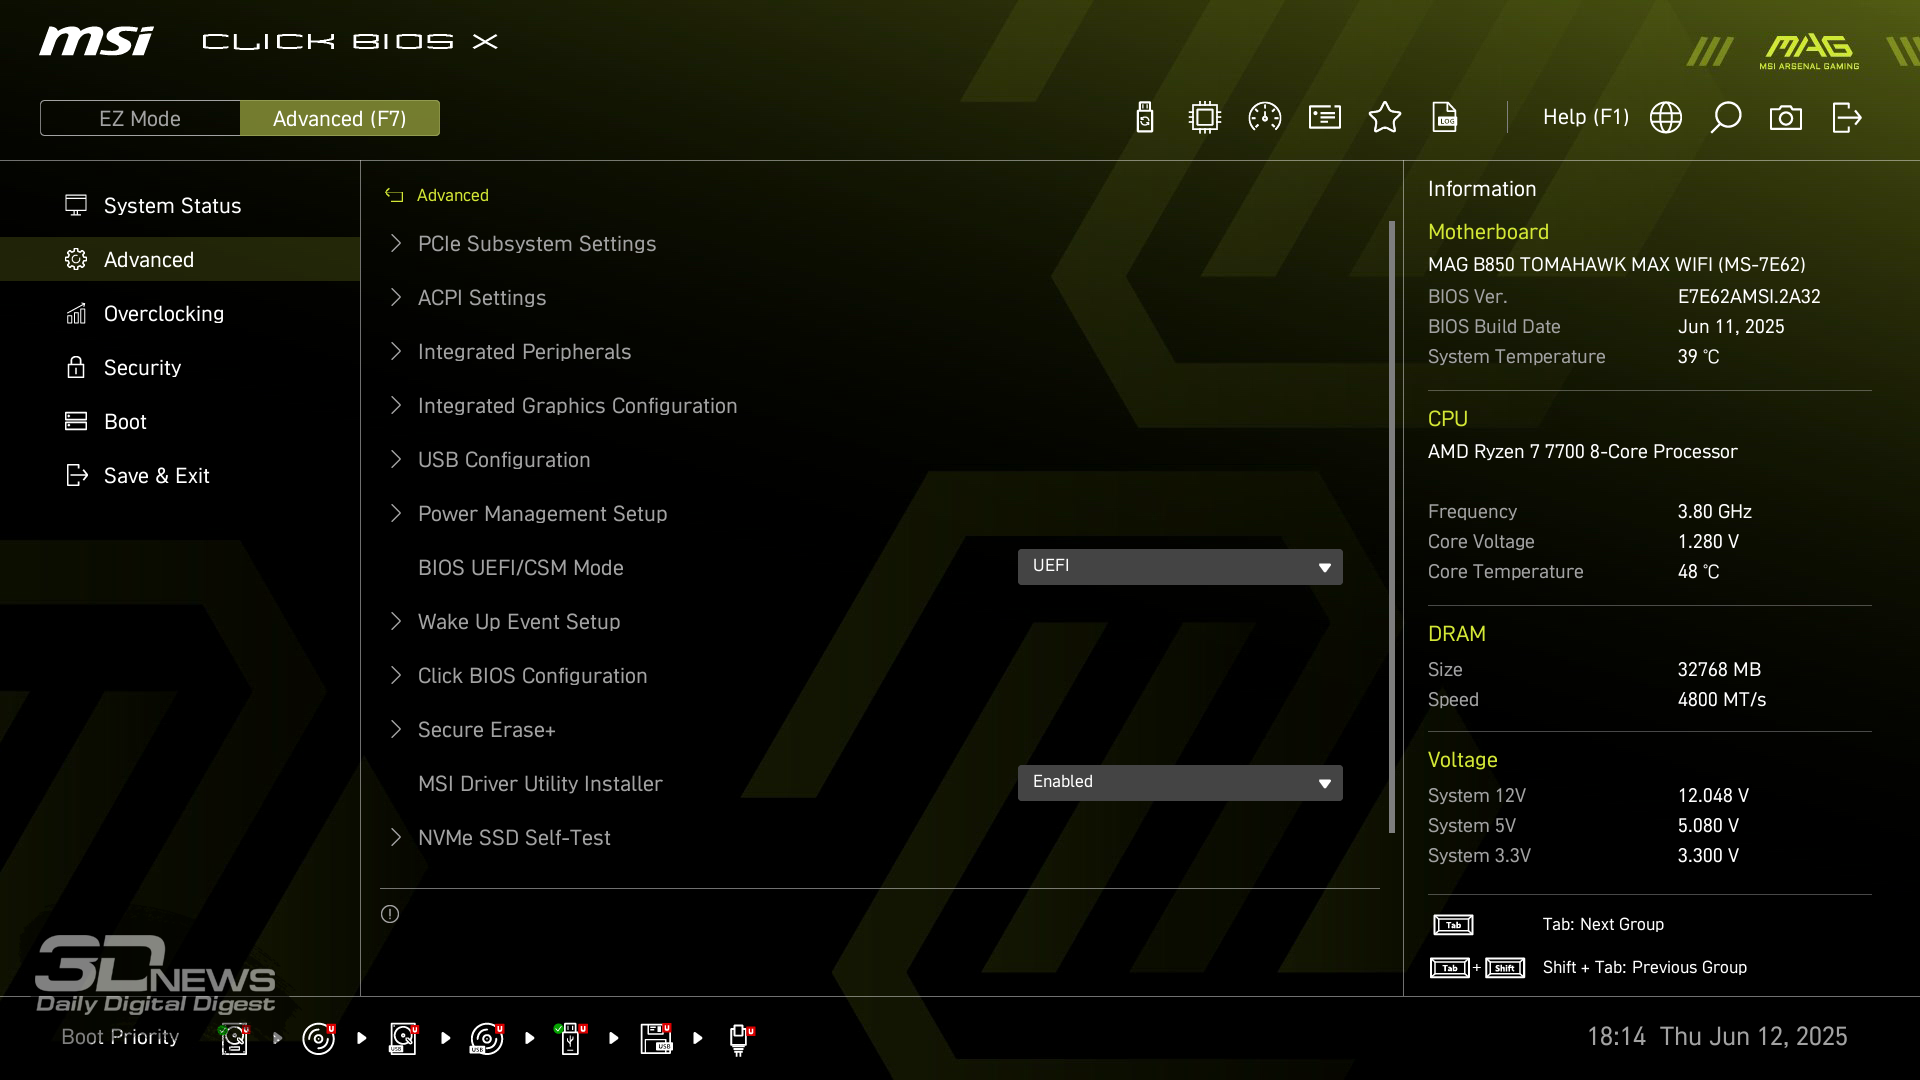
Task: Open the BIOS UEFI/CSM Mode dropdown
Action: tap(1180, 567)
